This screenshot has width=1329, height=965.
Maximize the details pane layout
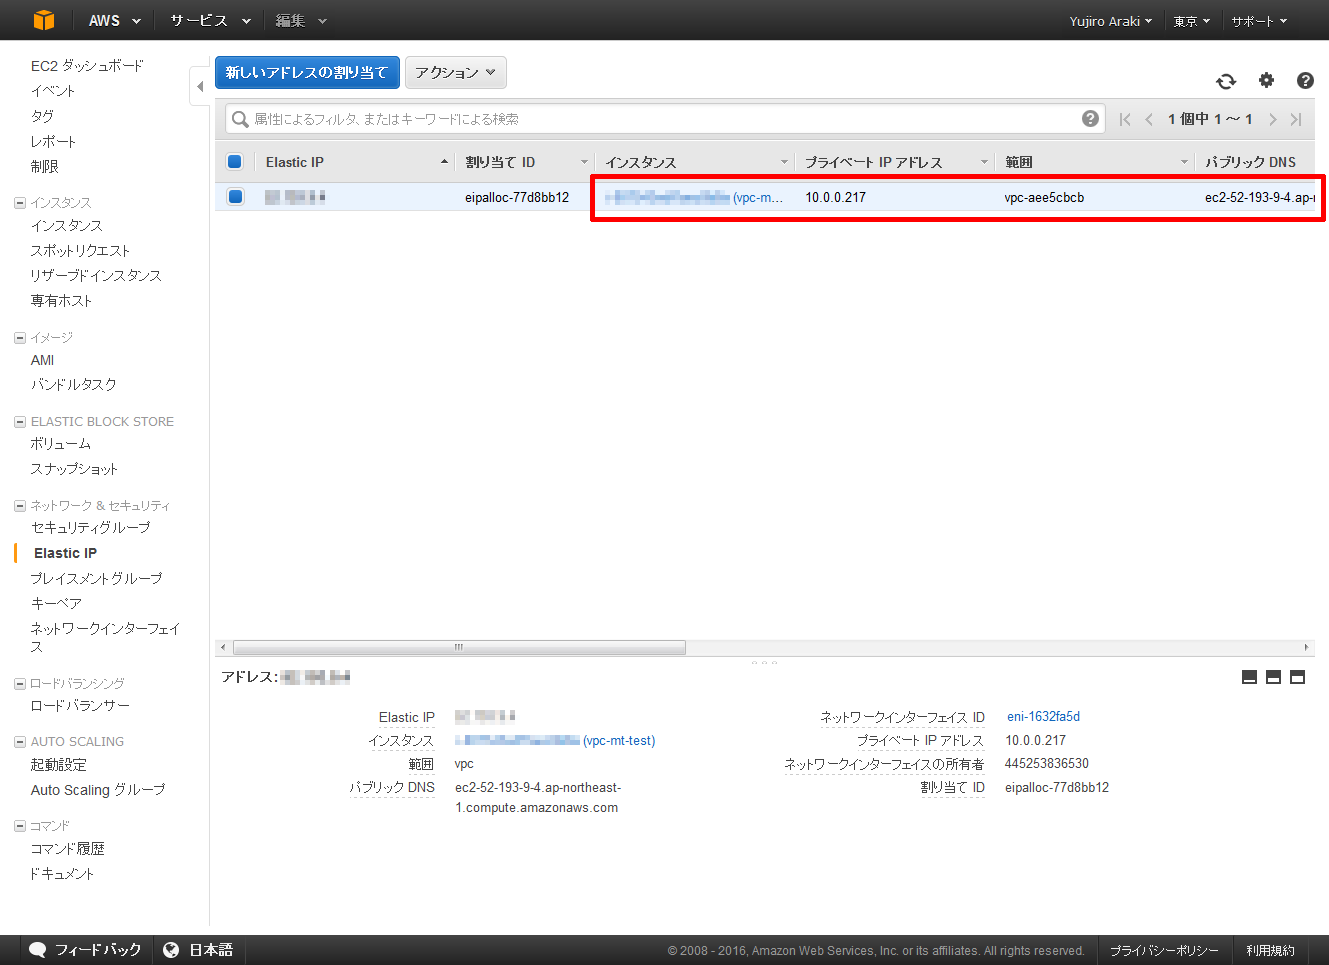(x=1297, y=677)
